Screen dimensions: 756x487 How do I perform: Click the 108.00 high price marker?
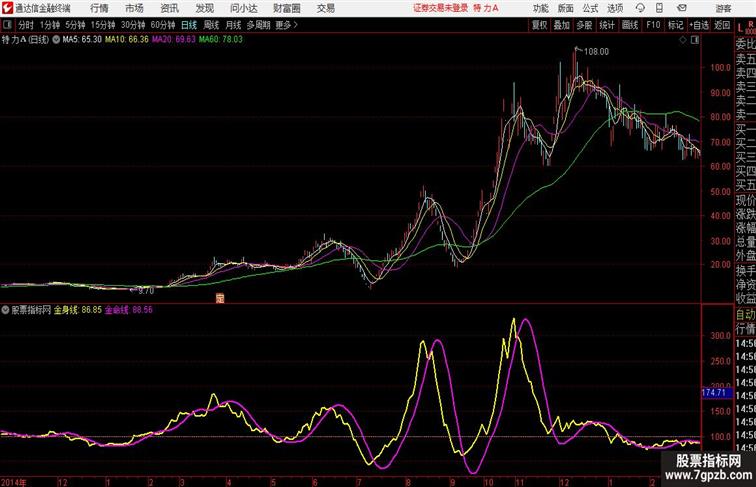596,52
